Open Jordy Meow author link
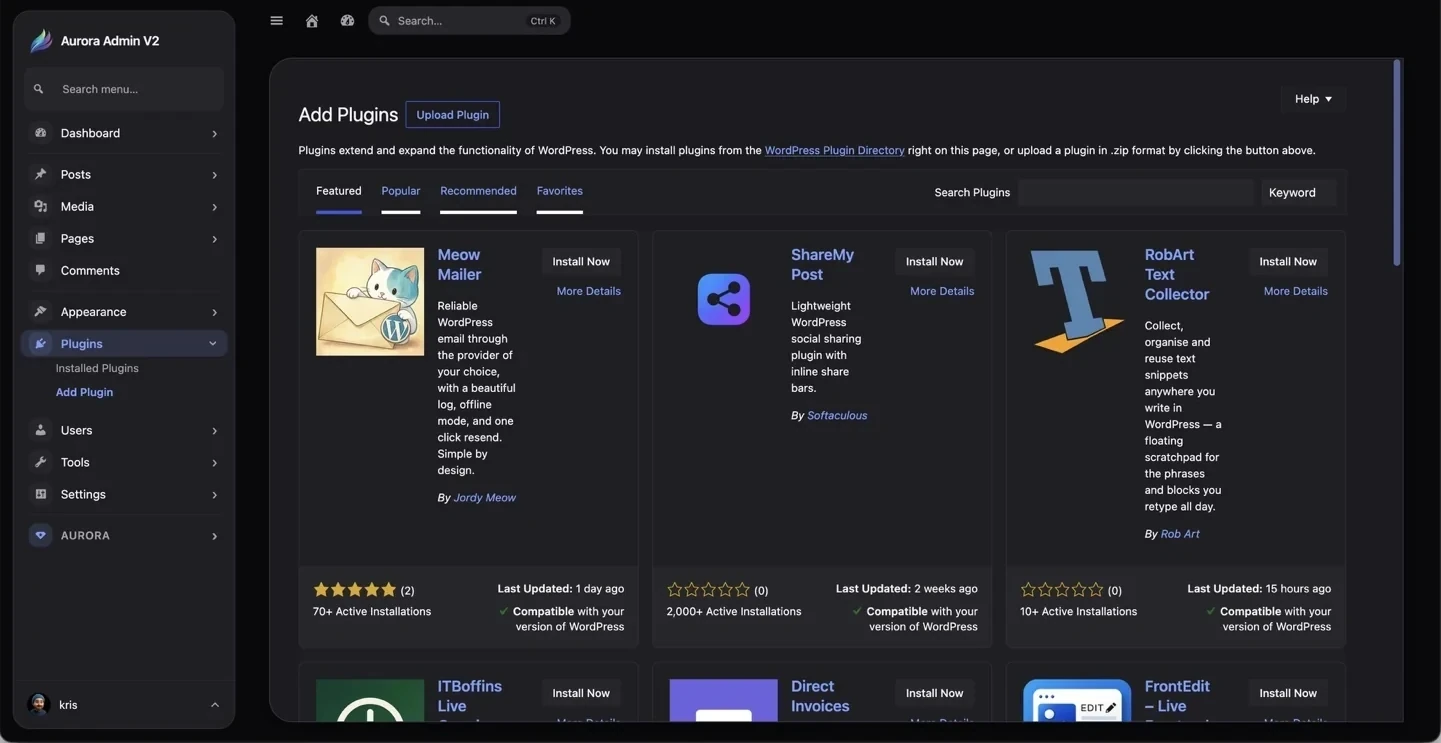Screen dimensions: 1441x743 (x=485, y=497)
